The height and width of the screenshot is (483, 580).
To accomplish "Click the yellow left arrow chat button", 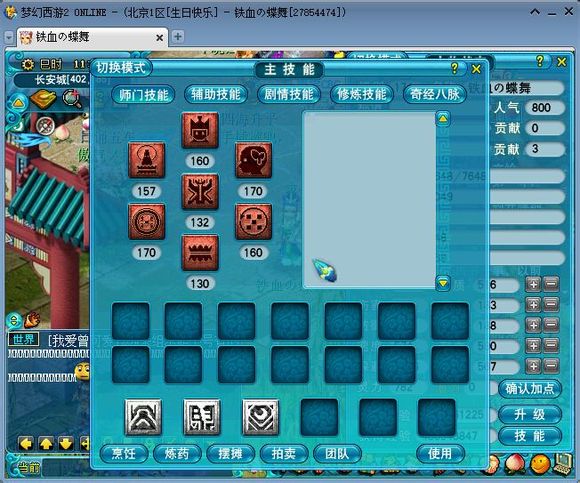I will pos(26,443).
